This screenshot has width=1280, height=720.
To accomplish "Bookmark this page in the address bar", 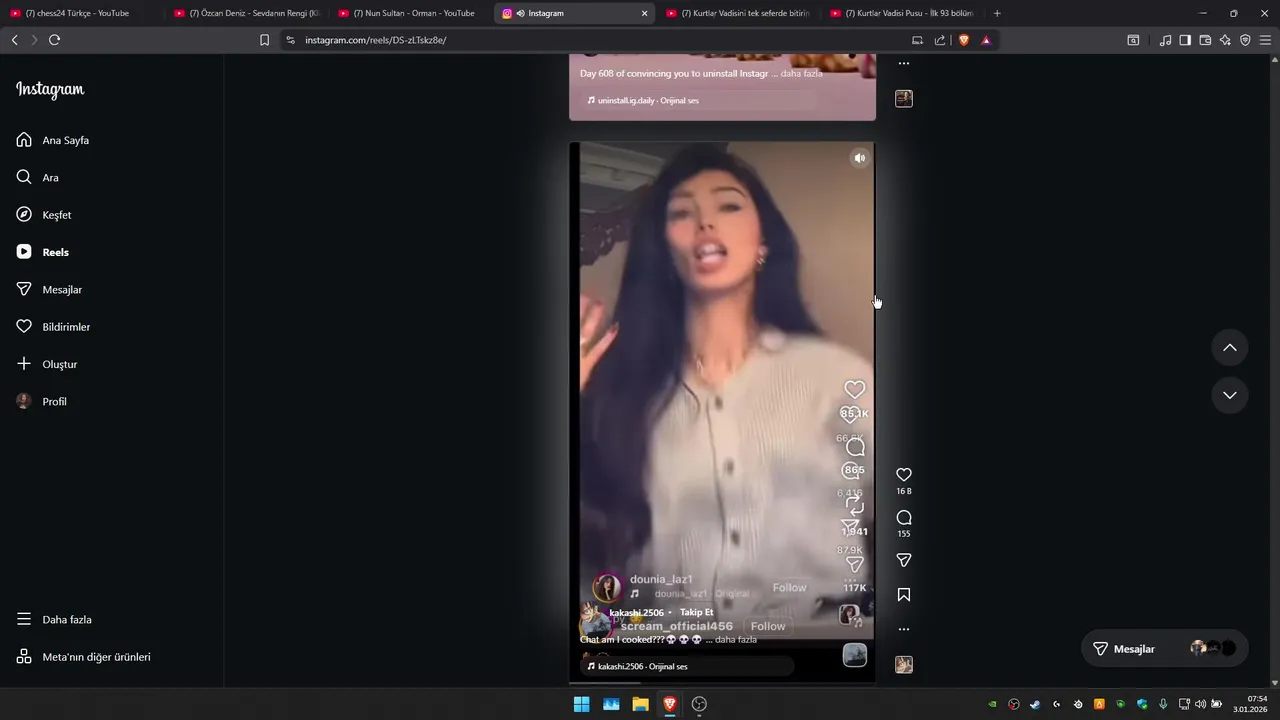I will click(x=265, y=40).
